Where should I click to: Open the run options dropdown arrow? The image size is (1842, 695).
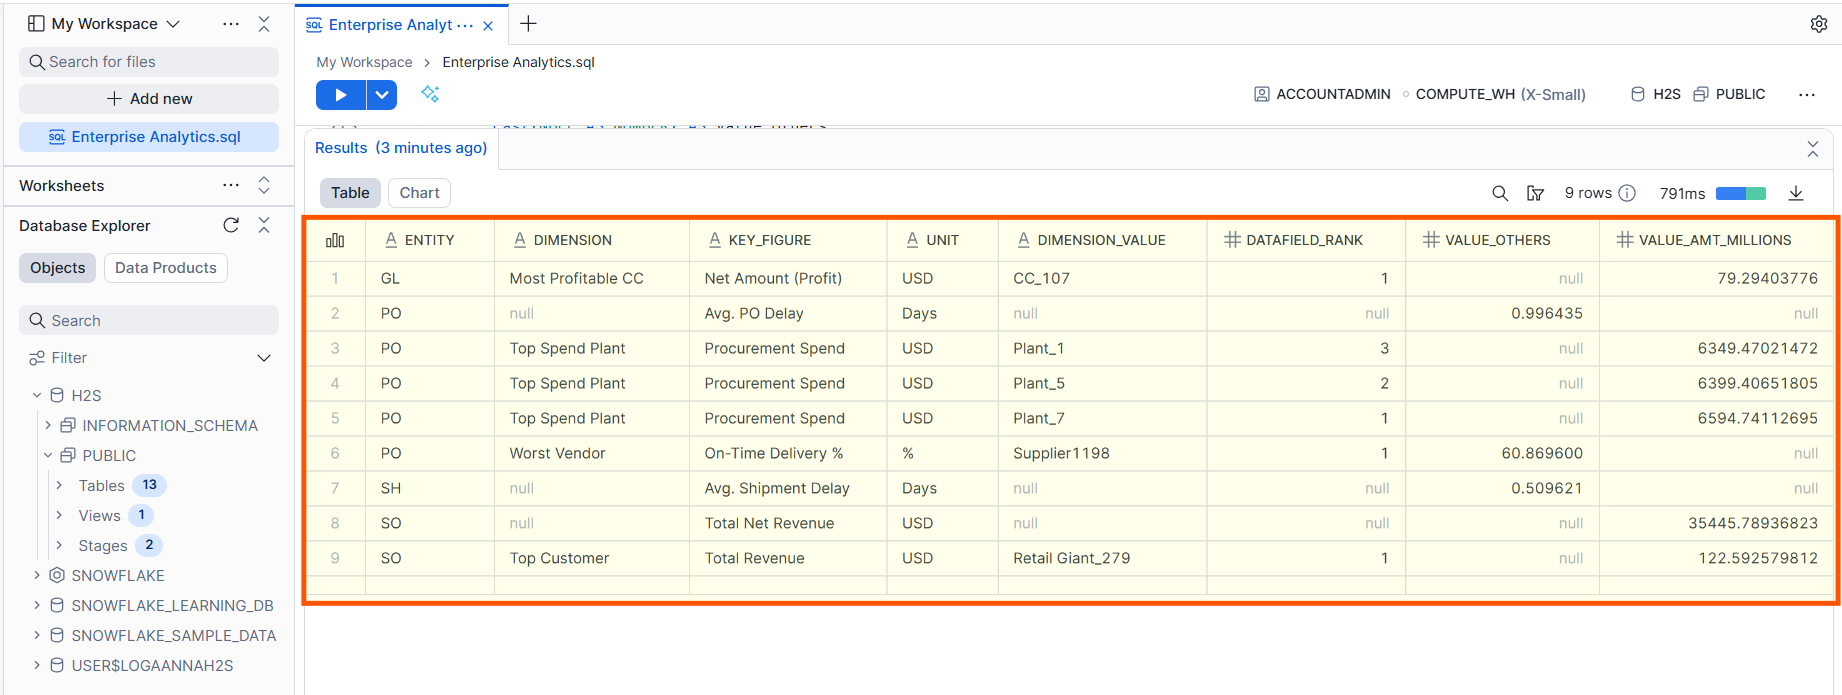[382, 95]
